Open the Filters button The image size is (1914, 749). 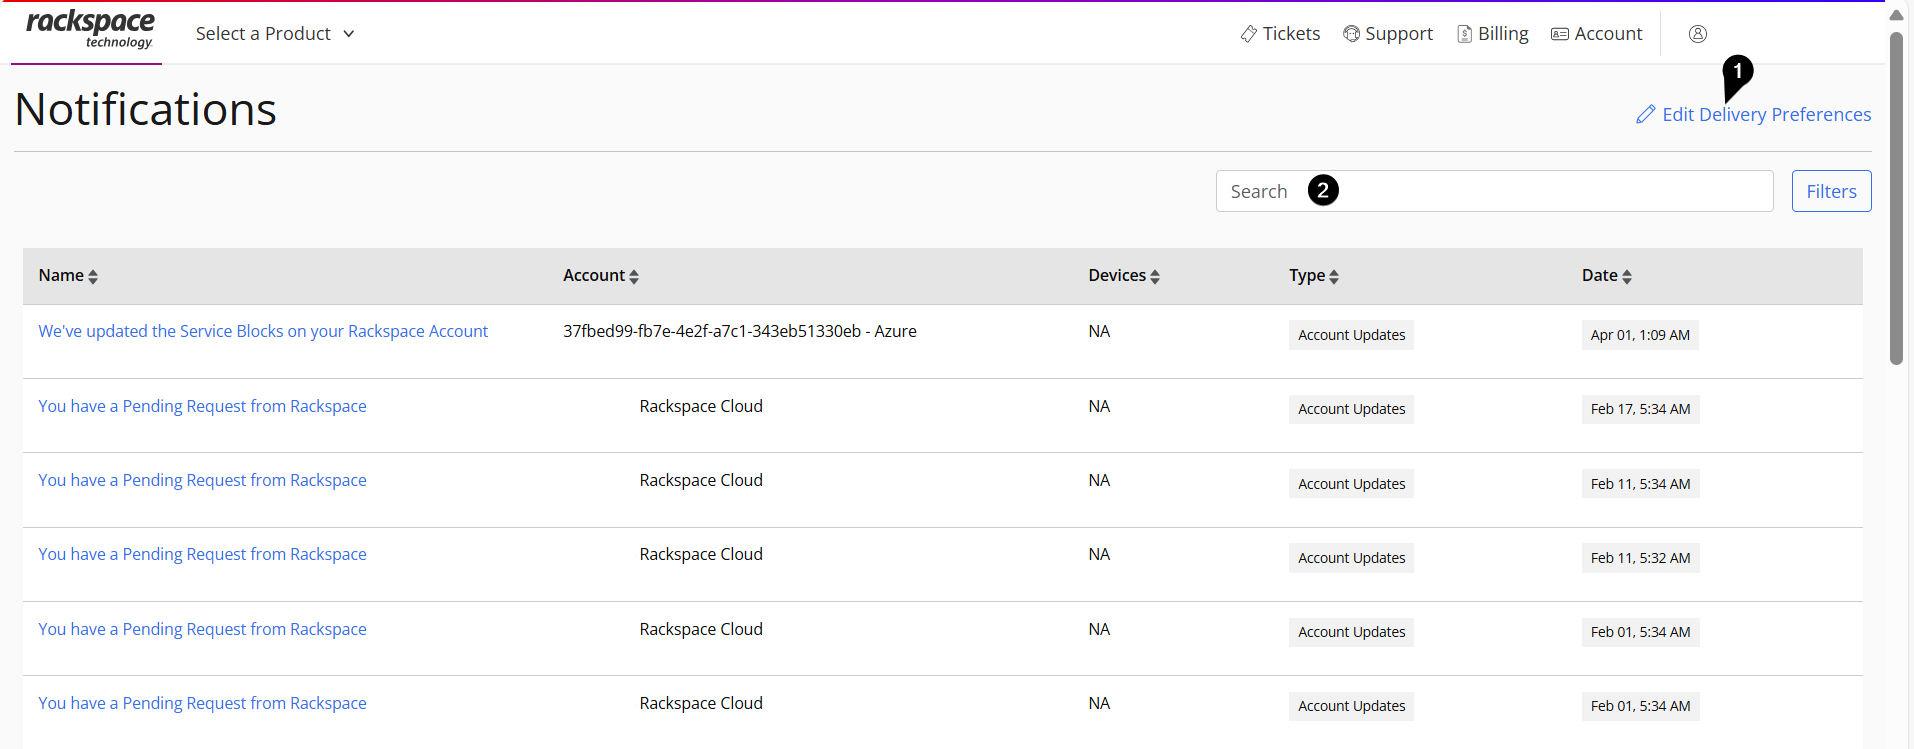1831,191
